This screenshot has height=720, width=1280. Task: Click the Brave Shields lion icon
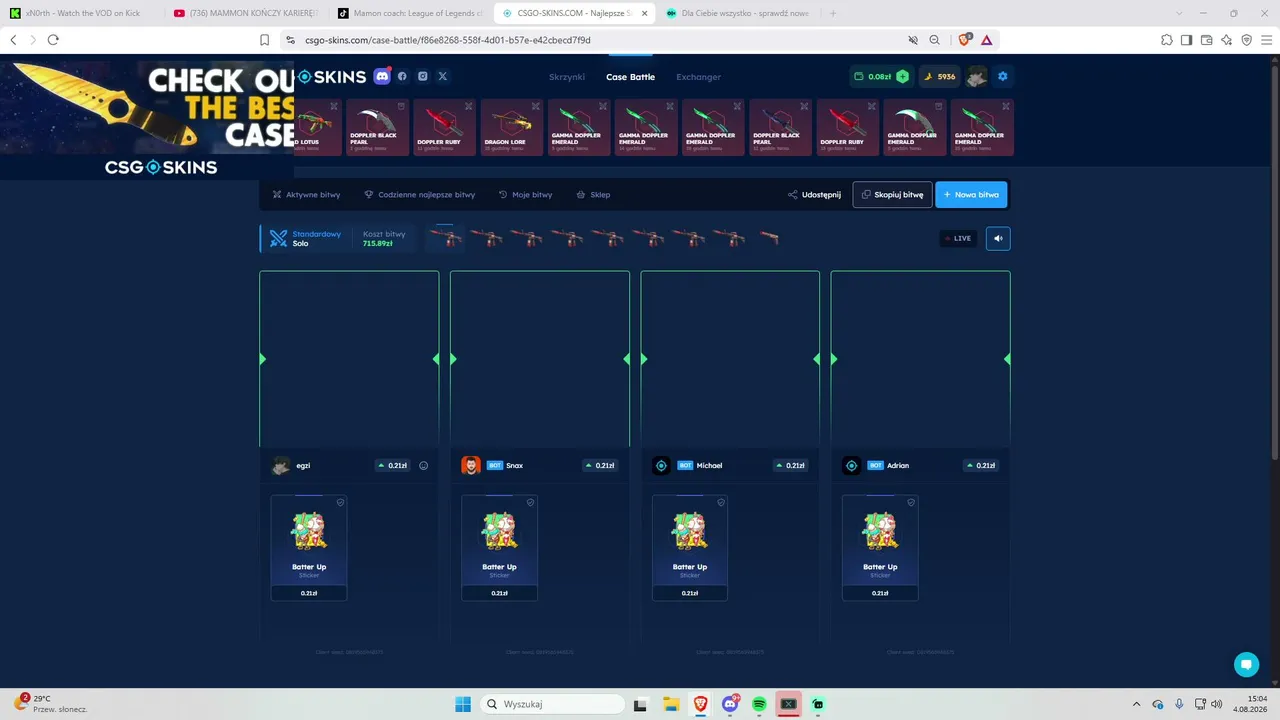click(964, 40)
